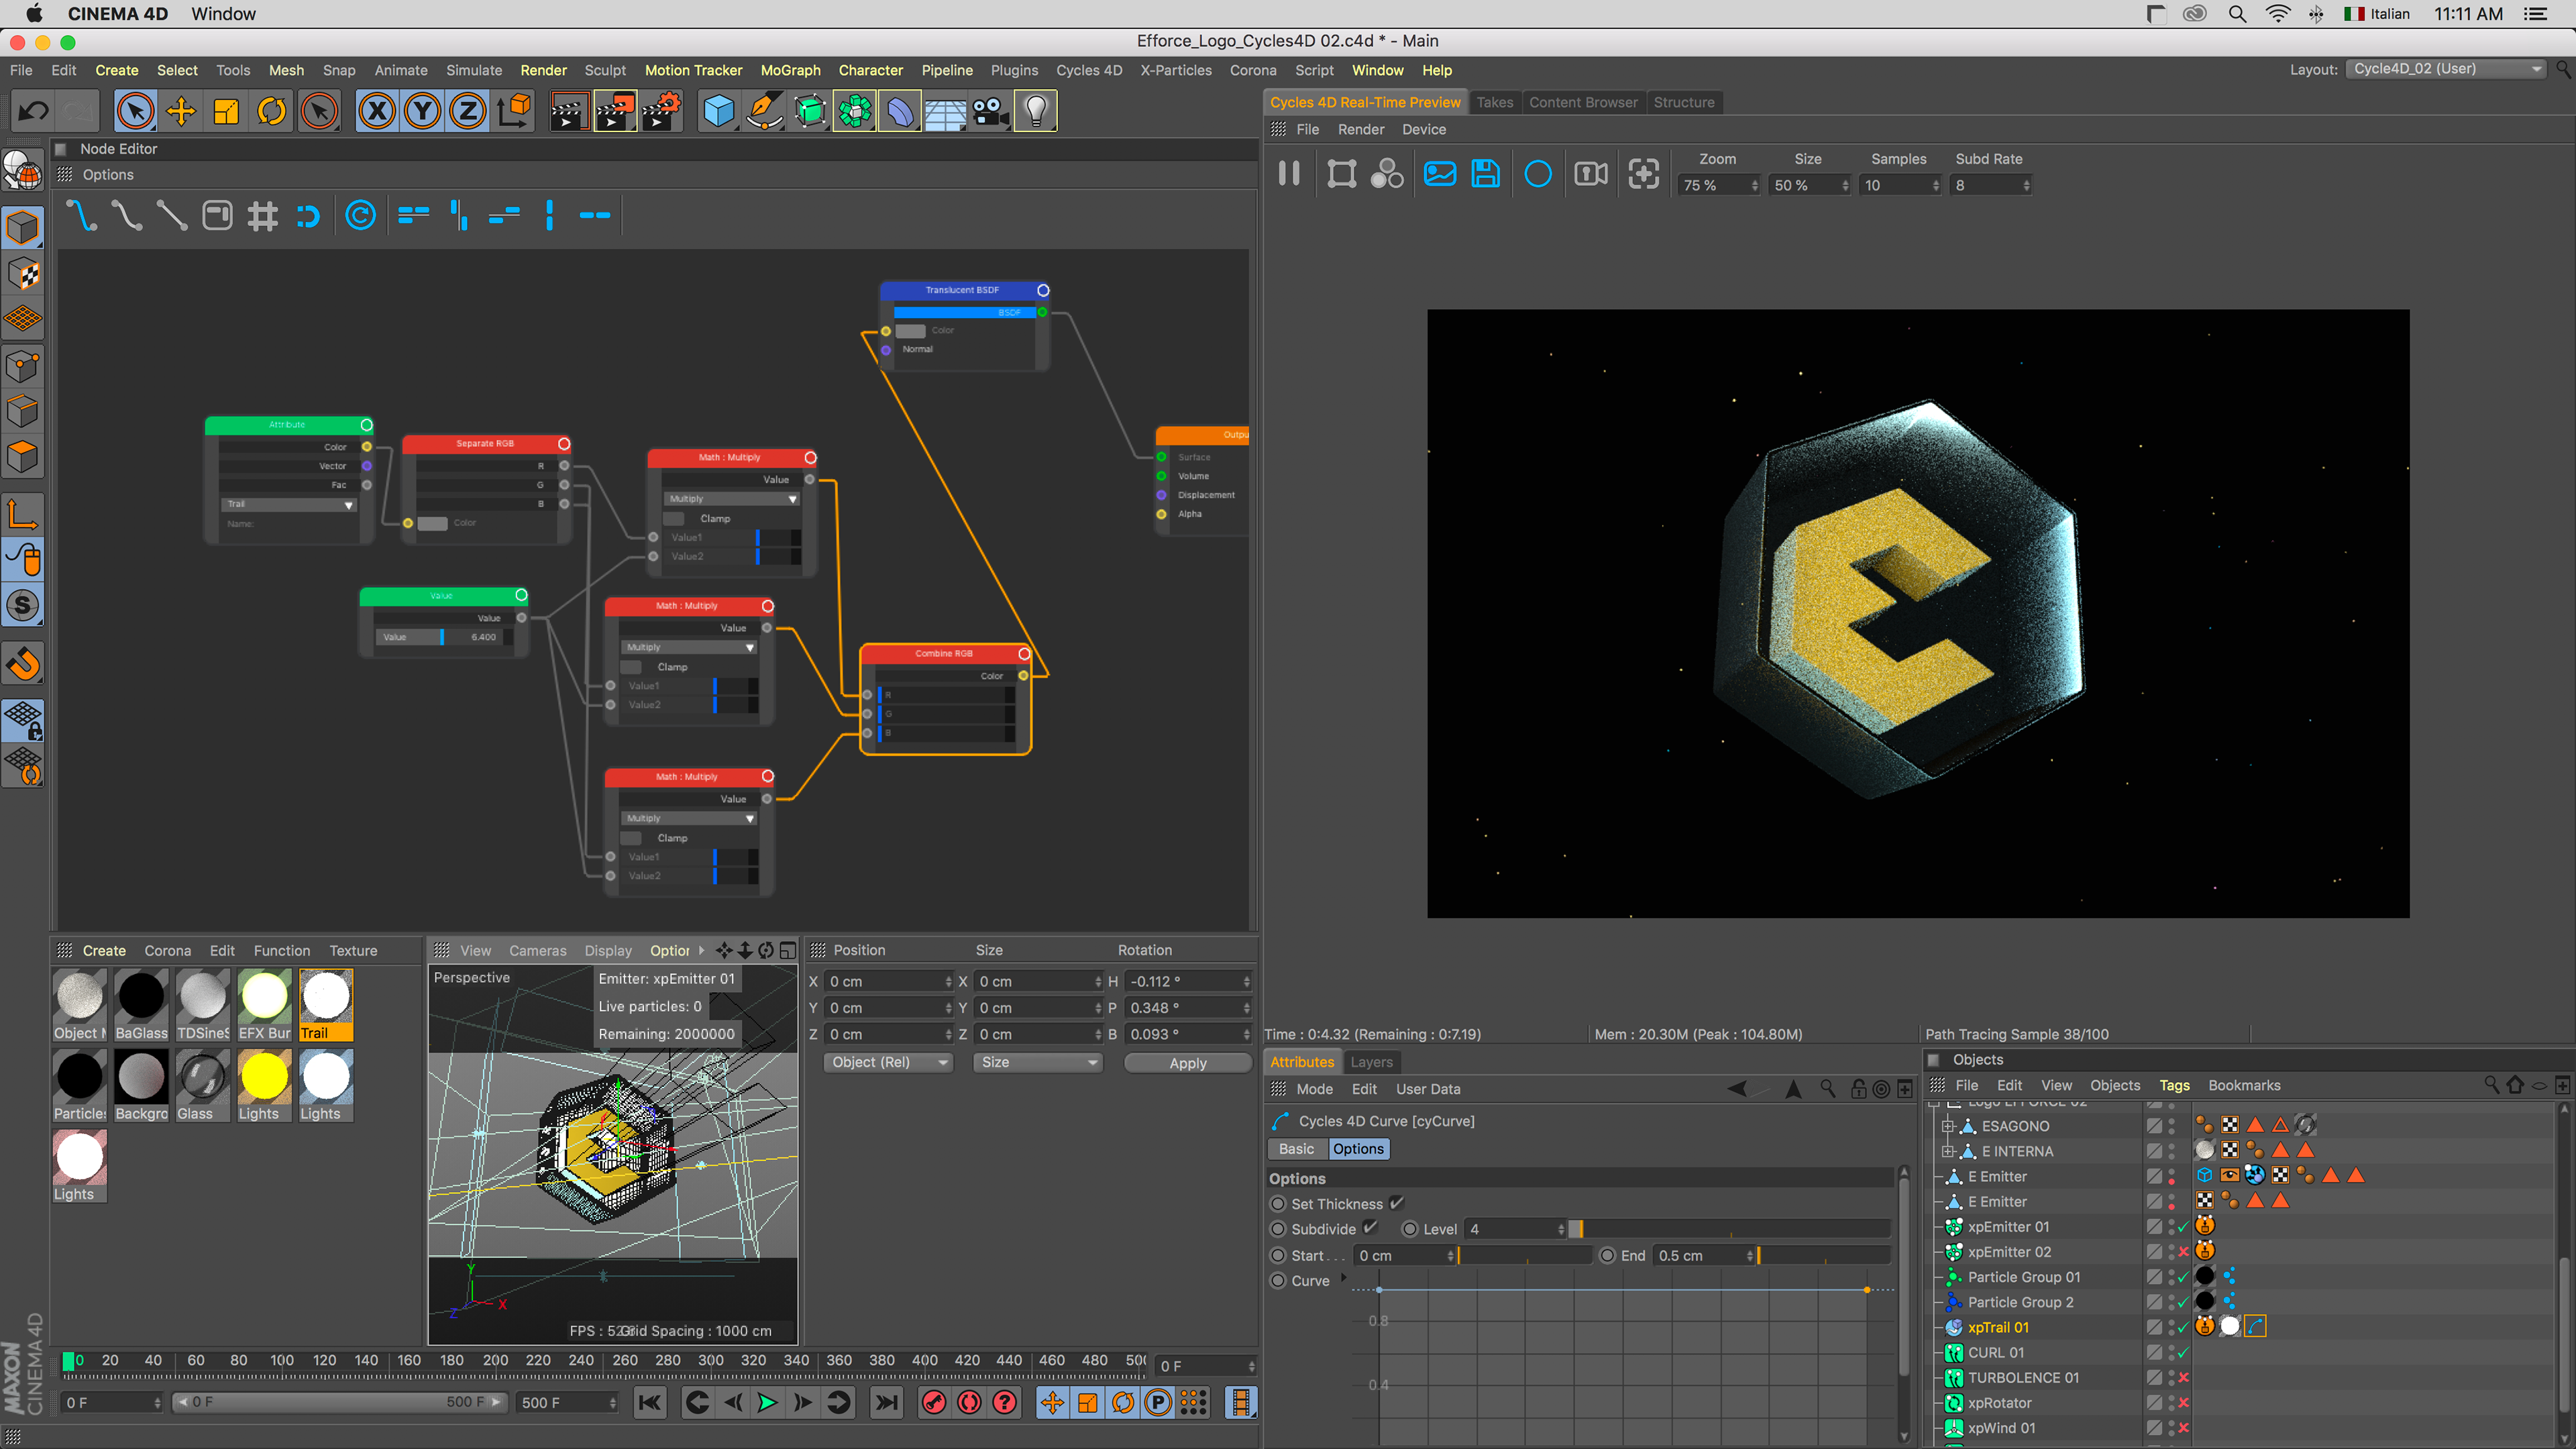The image size is (2576, 1449).
Task: Open the Layout dropdown
Action: [x=2446, y=69]
